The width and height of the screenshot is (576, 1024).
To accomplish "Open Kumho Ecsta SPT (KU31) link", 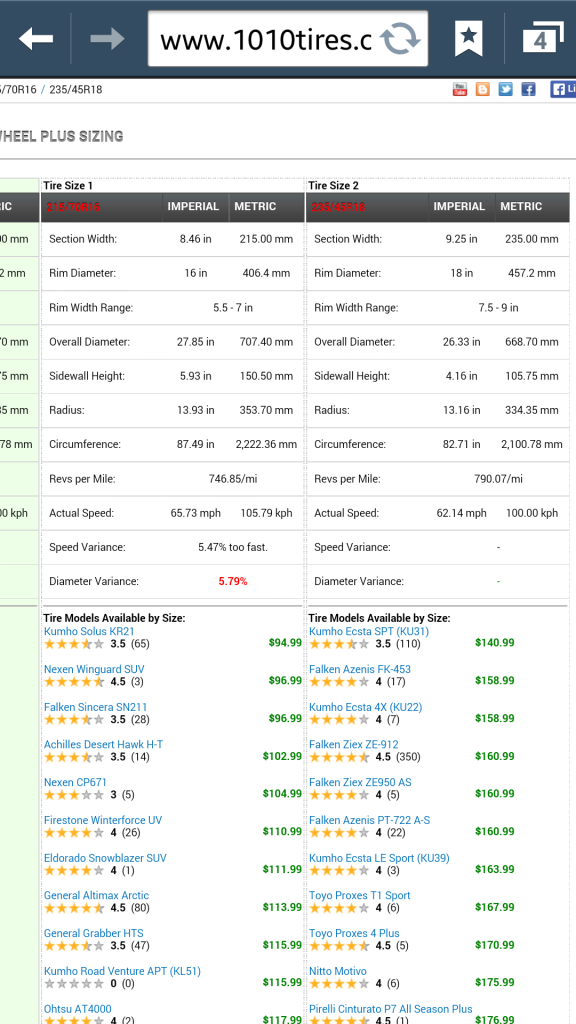I will point(369,632).
